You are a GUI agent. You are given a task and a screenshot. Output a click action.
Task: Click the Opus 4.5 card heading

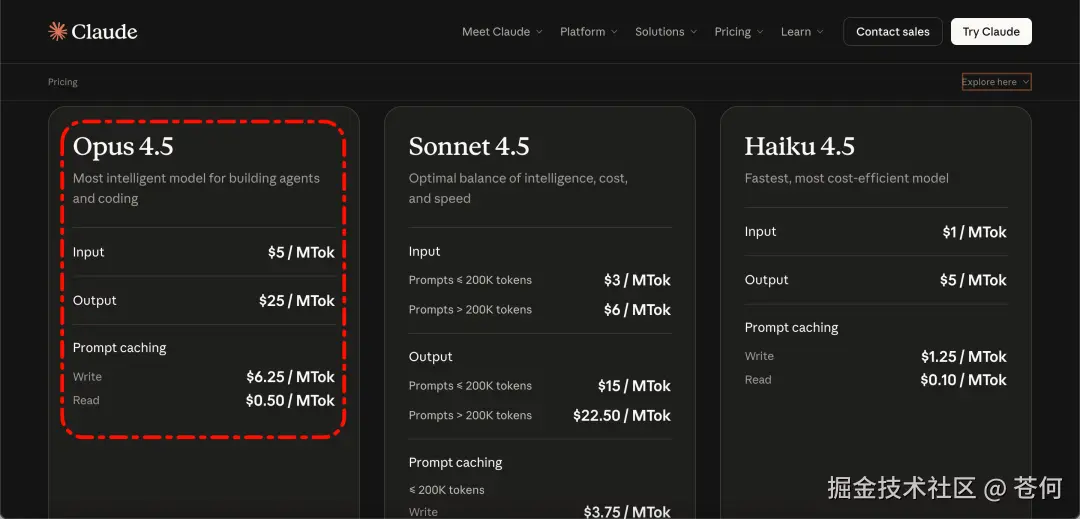[123, 147]
